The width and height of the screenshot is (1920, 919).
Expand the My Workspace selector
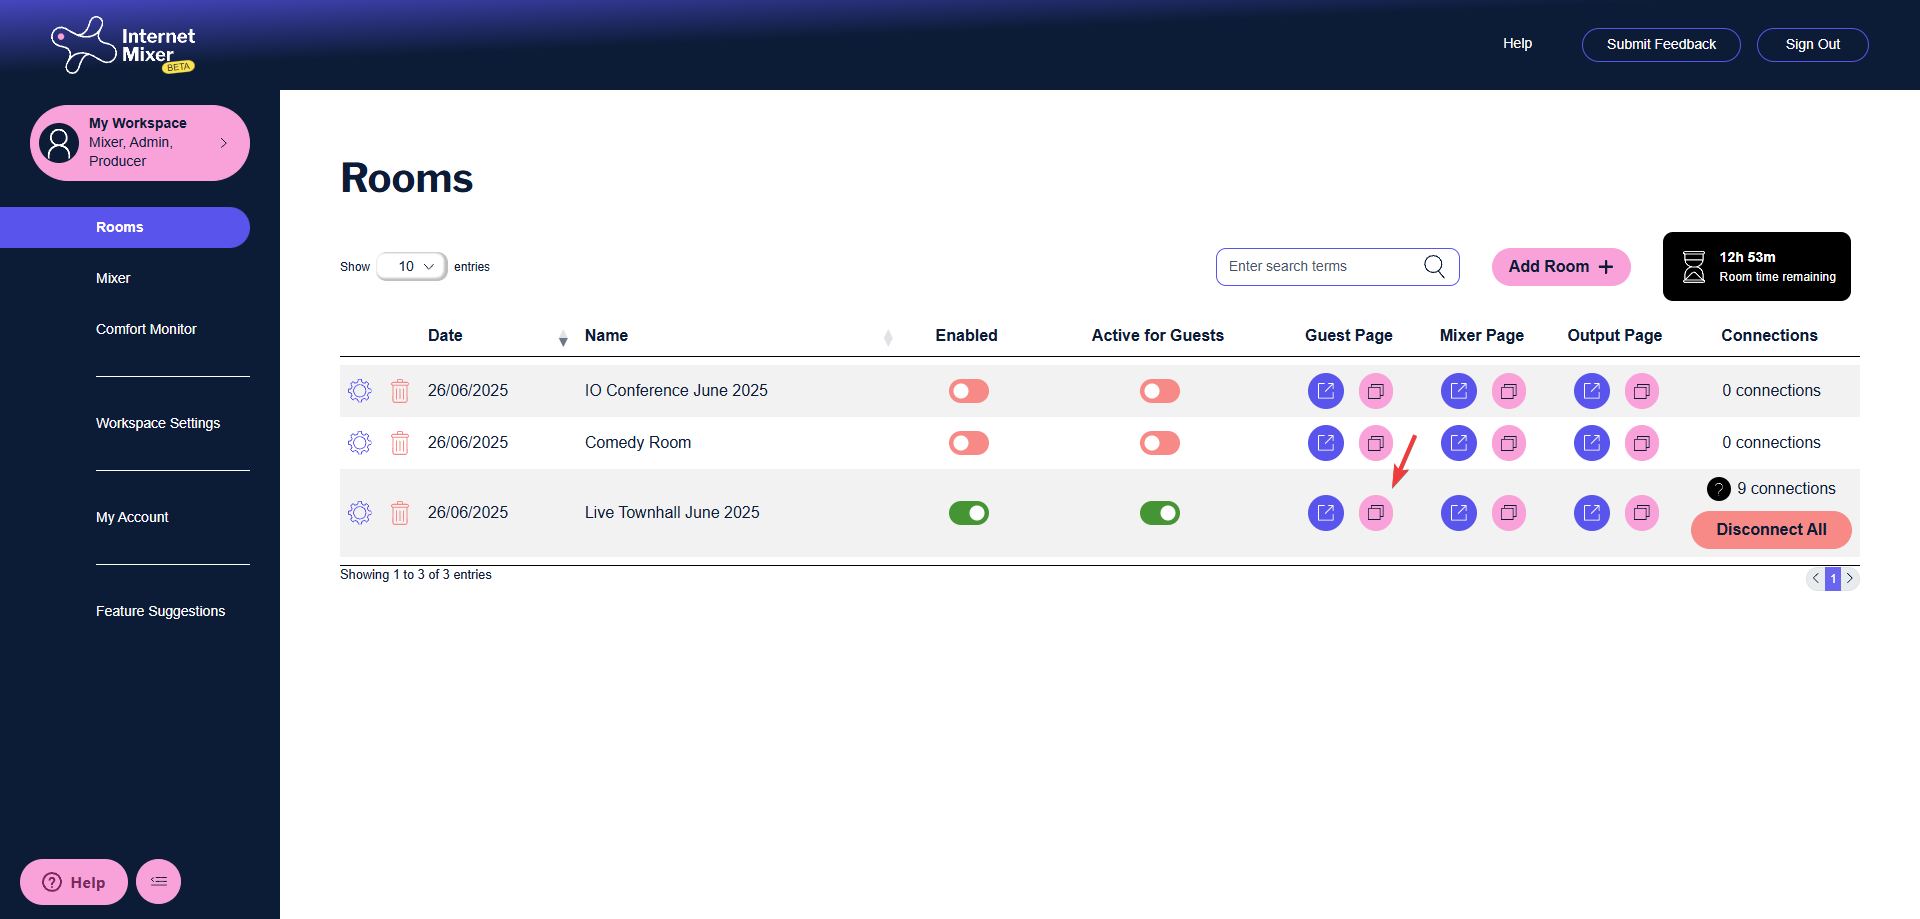[140, 143]
